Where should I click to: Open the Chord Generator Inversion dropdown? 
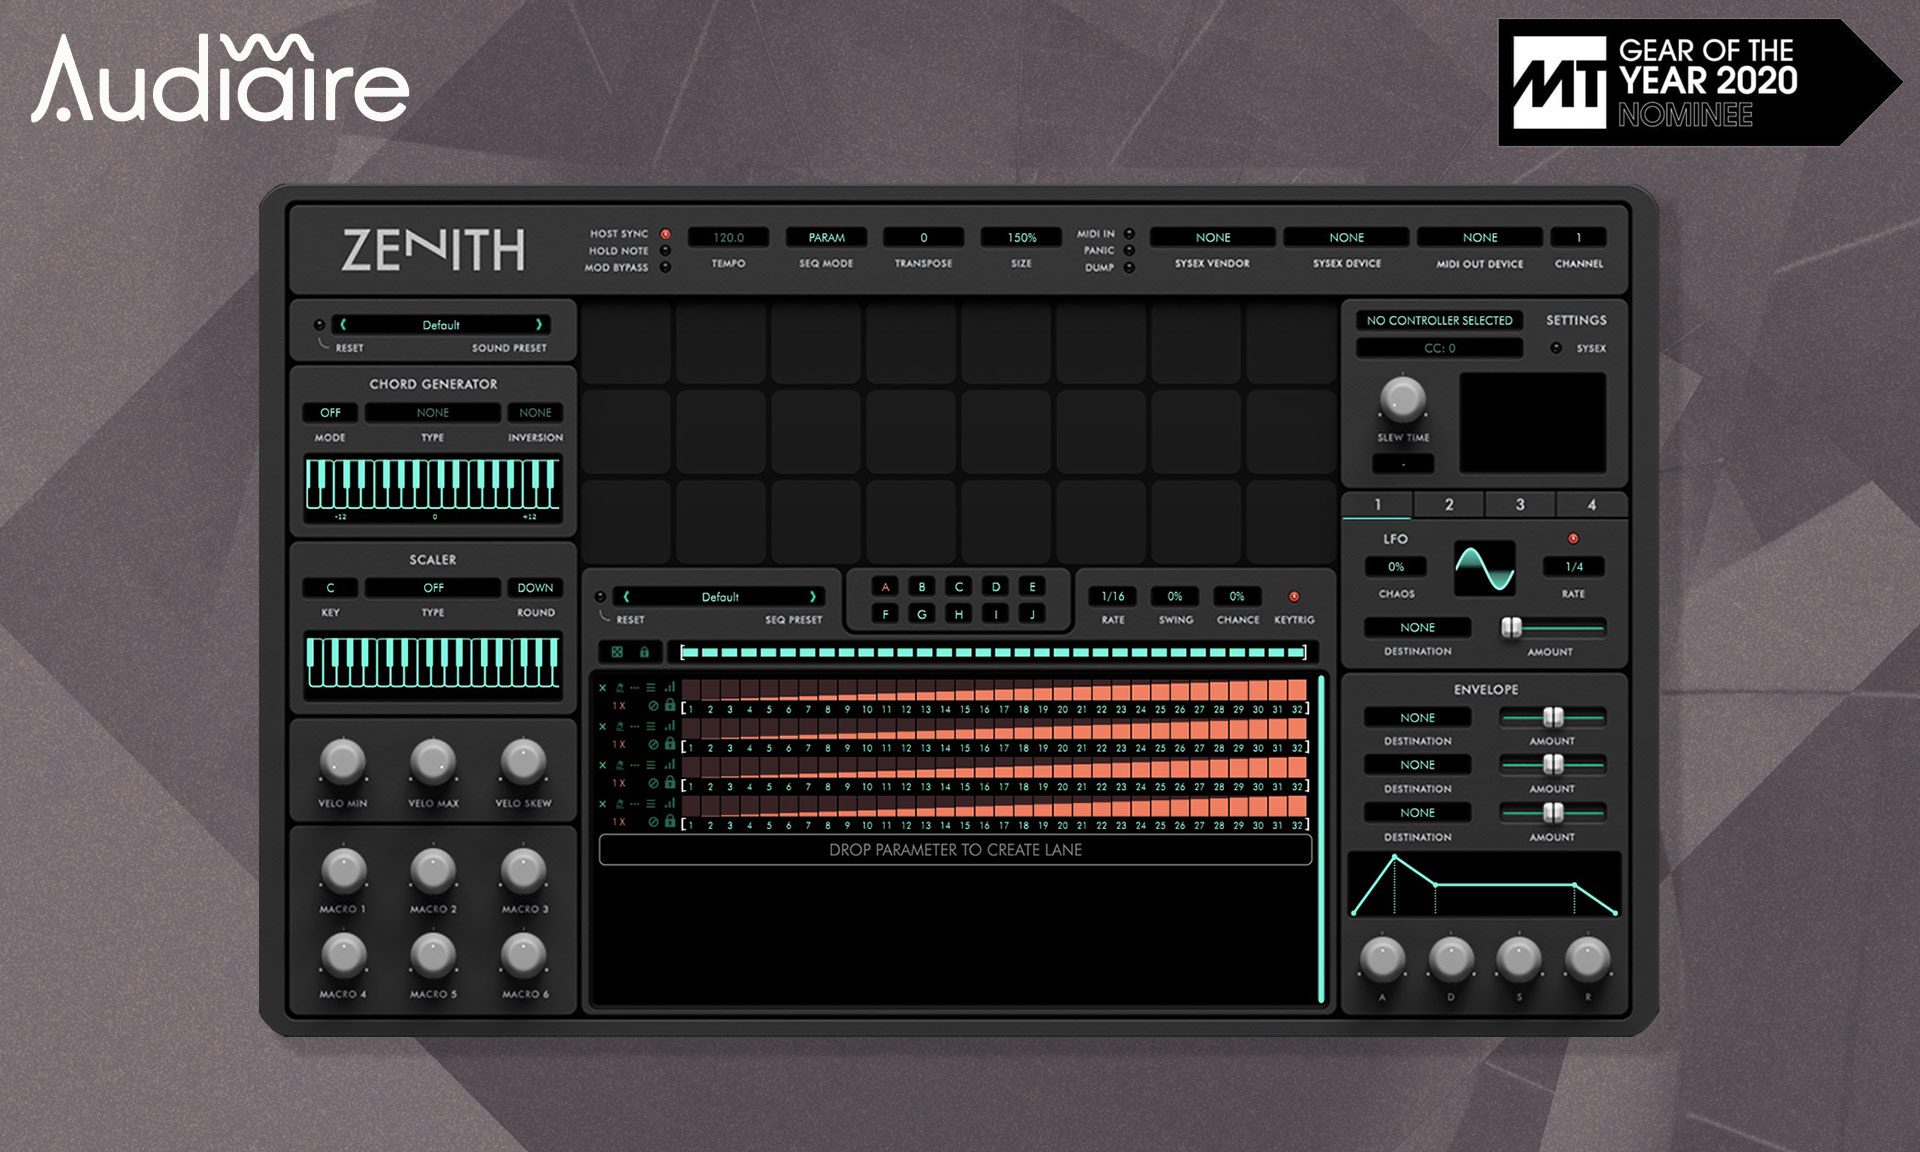click(x=535, y=413)
